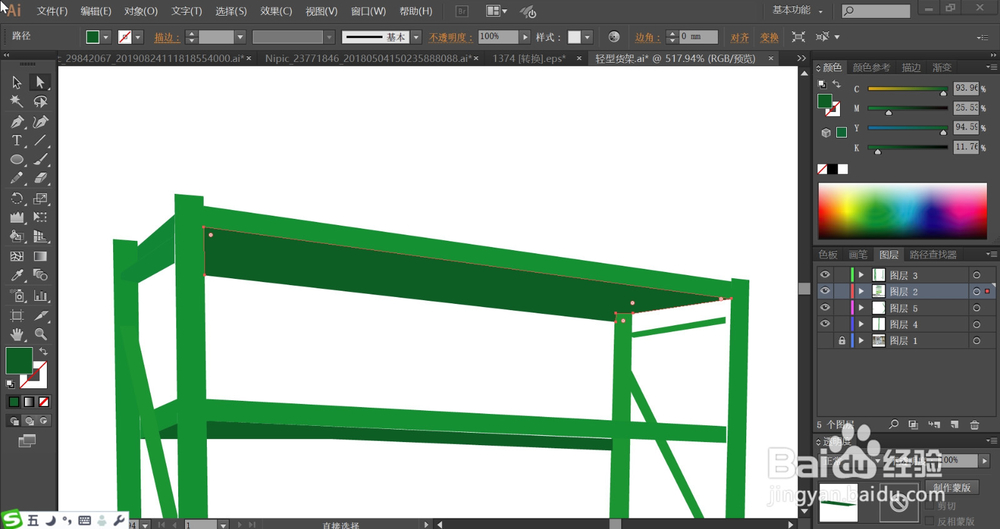Hide 图层 3 with its eye icon
The height and width of the screenshot is (529, 1000).
pos(825,275)
